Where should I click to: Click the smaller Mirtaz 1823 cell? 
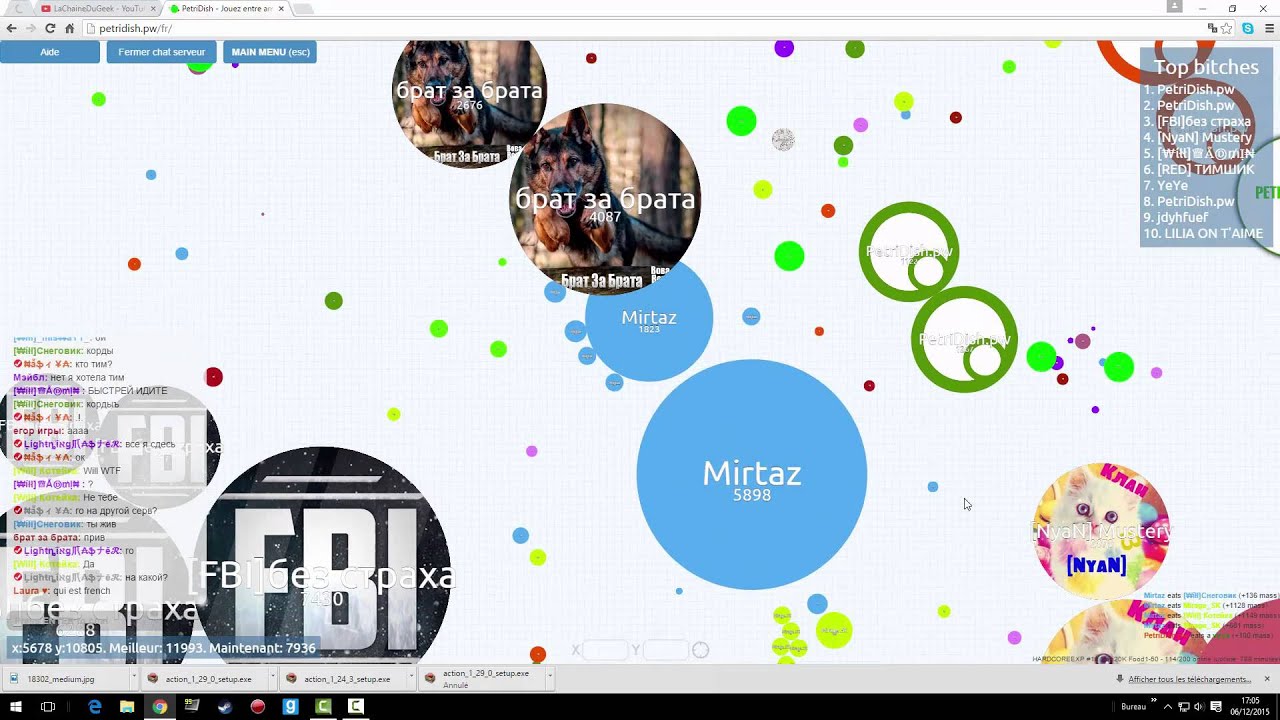tap(649, 318)
